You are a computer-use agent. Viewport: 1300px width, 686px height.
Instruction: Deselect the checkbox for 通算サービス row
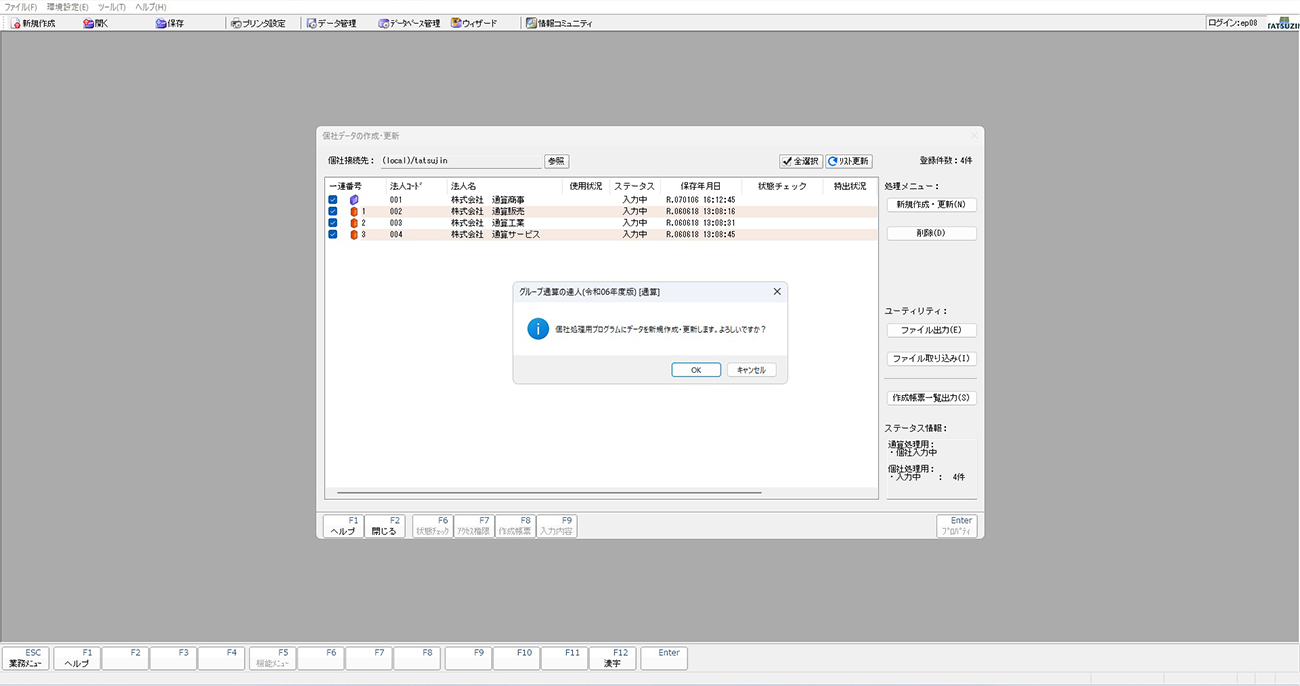[x=333, y=235]
